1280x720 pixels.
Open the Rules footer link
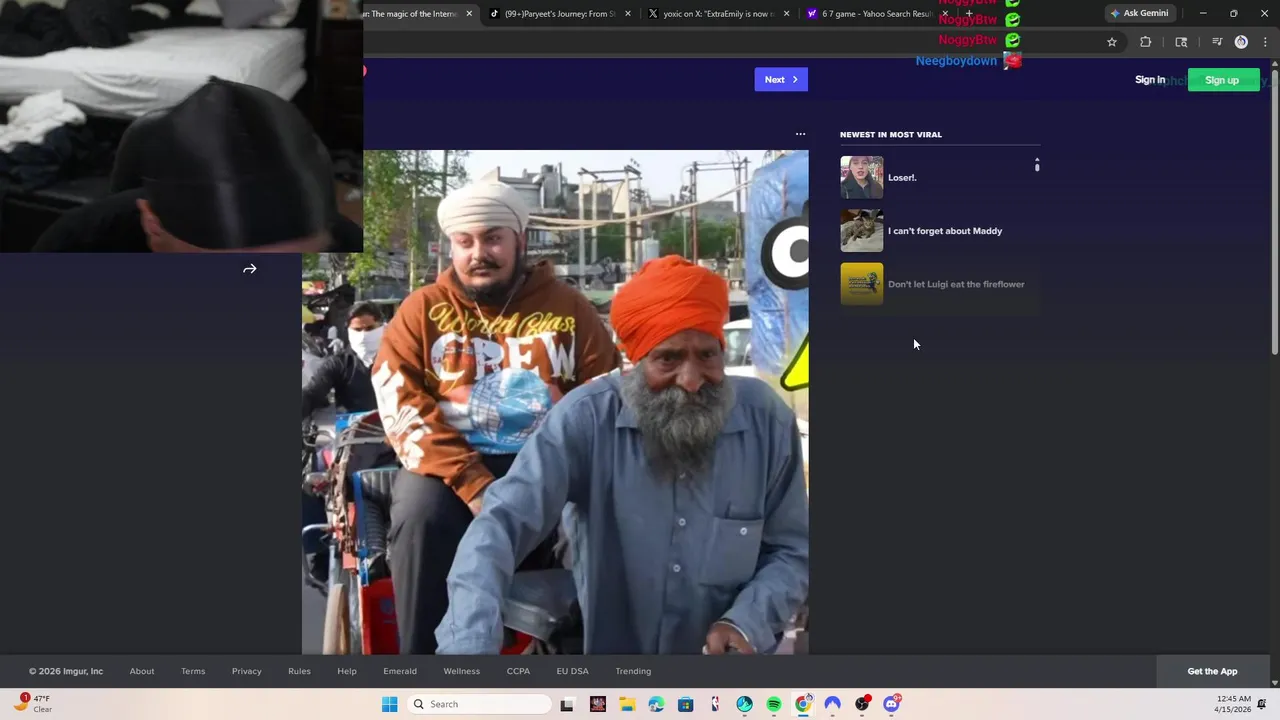(299, 671)
